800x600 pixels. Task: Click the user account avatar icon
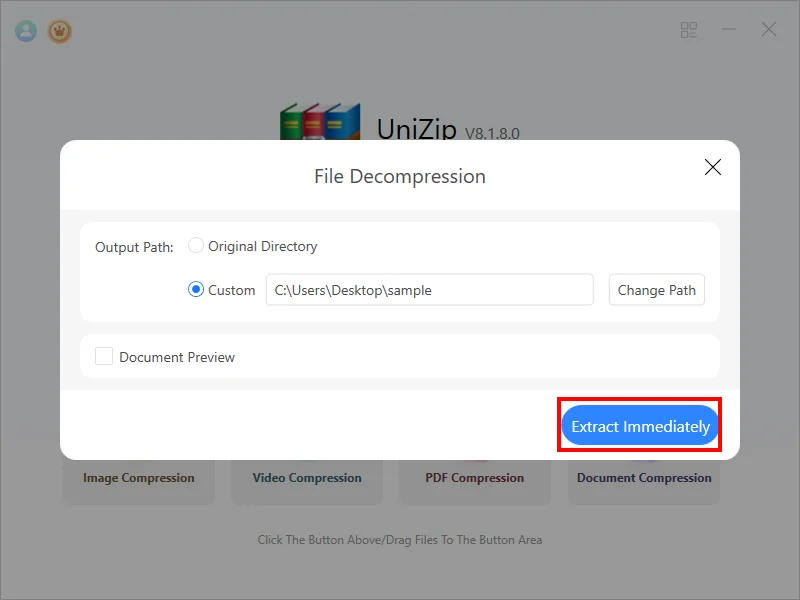click(x=26, y=31)
